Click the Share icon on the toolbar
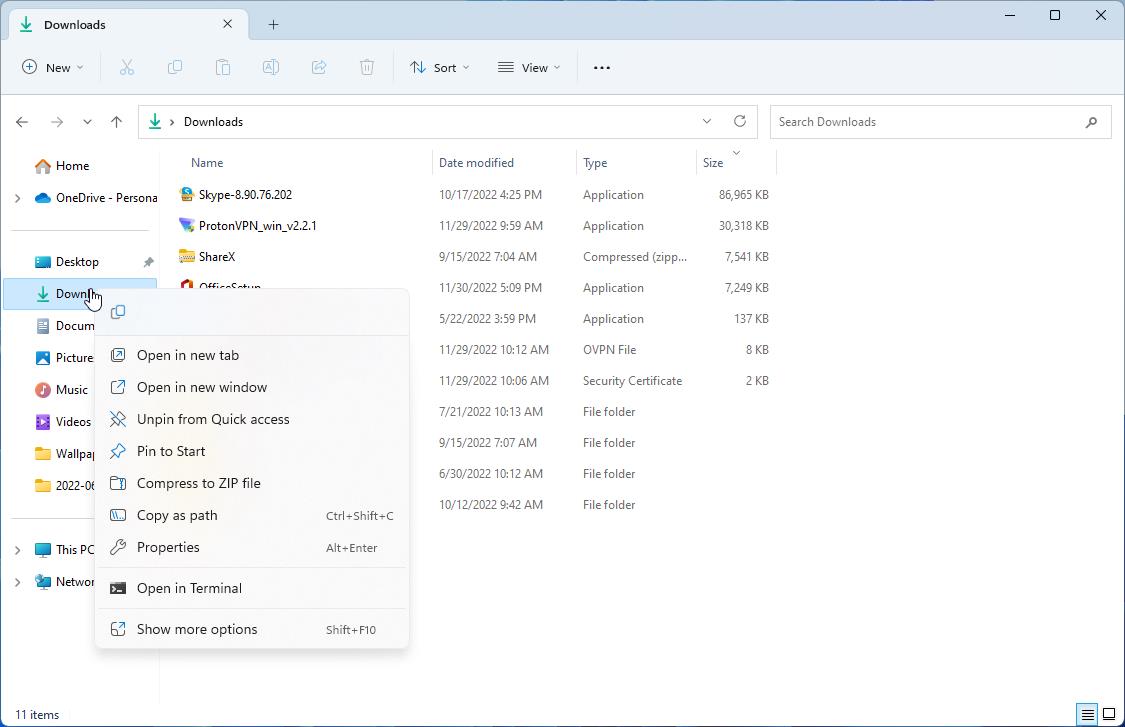This screenshot has width=1125, height=727. point(318,67)
